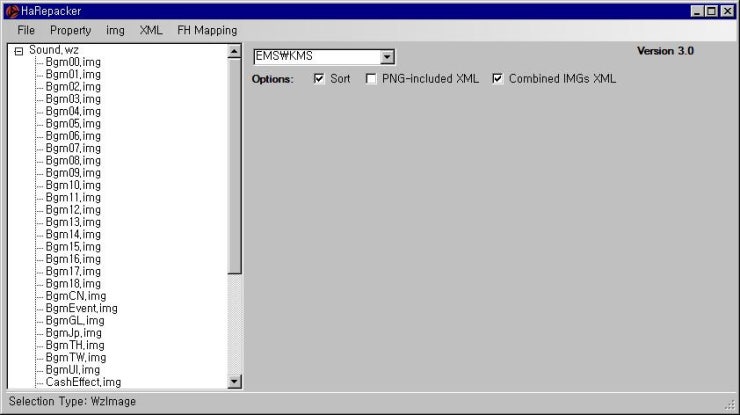Select BgmGL.img in the tree
The height and width of the screenshot is (415, 740).
tap(75, 321)
